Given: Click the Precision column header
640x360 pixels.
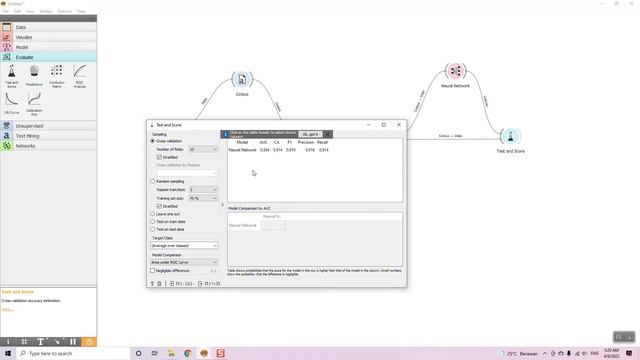Looking at the screenshot, I should click(x=306, y=142).
